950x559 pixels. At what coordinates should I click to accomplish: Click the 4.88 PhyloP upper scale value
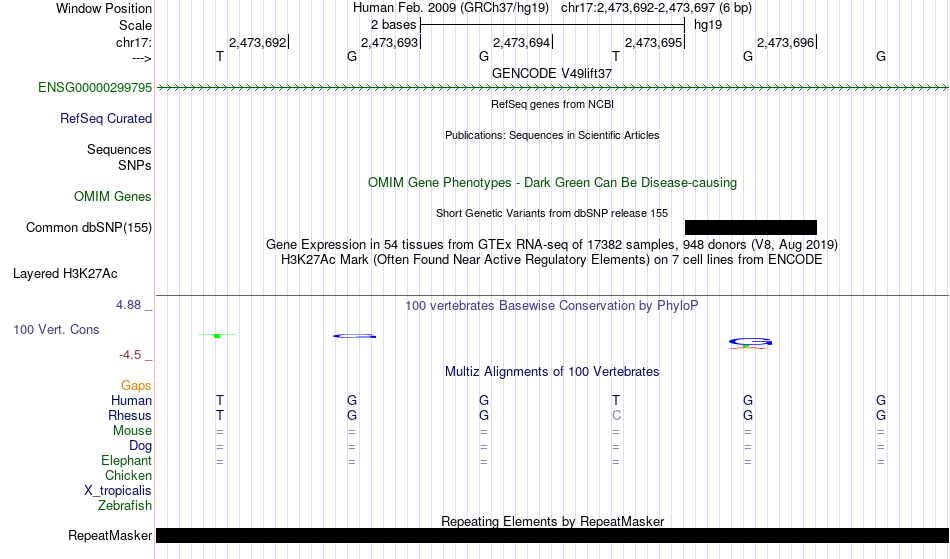128,305
